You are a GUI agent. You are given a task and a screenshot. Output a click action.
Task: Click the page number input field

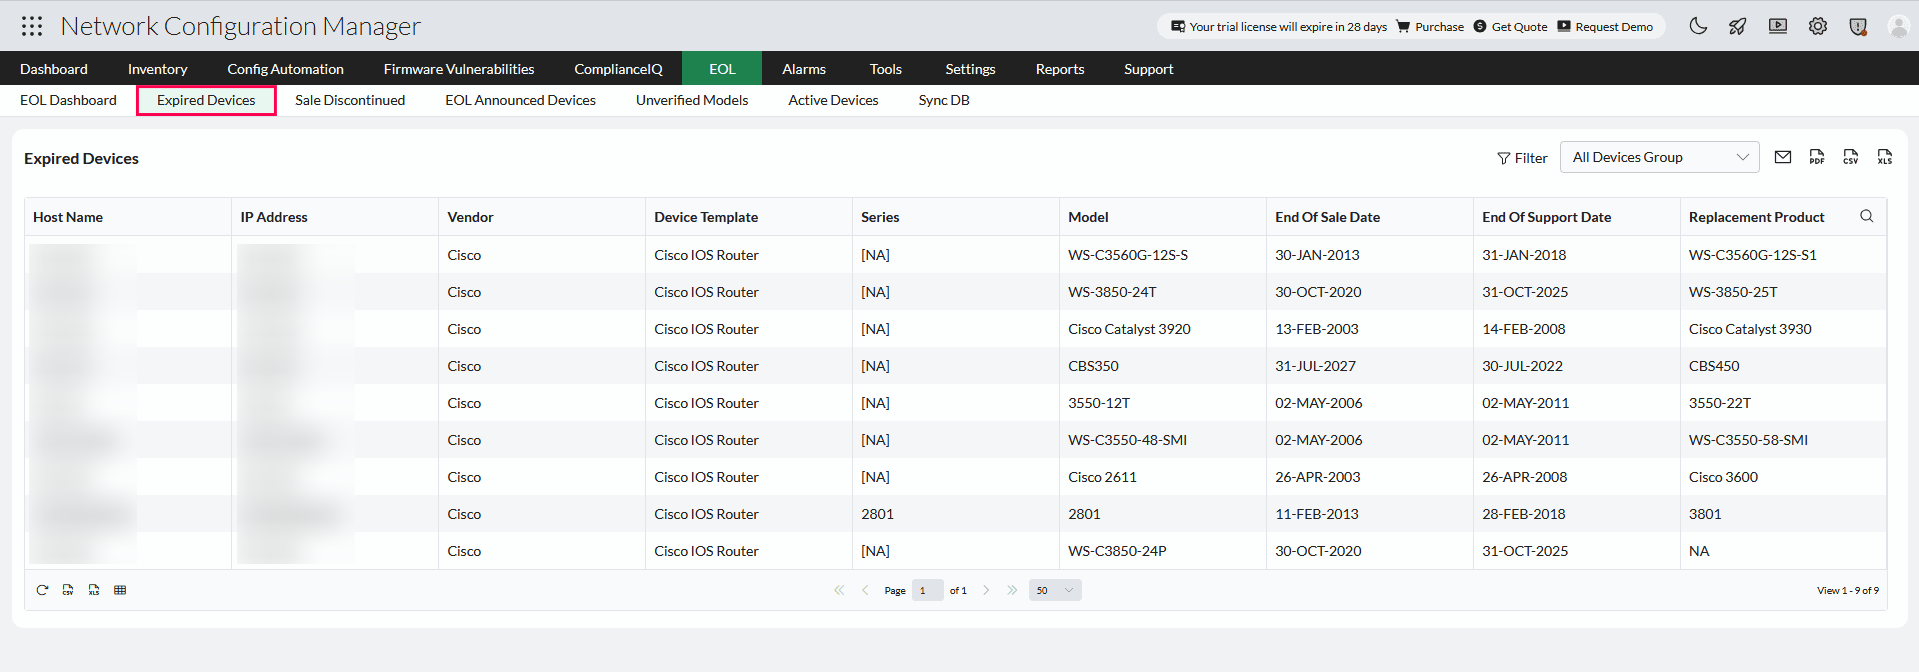927,590
